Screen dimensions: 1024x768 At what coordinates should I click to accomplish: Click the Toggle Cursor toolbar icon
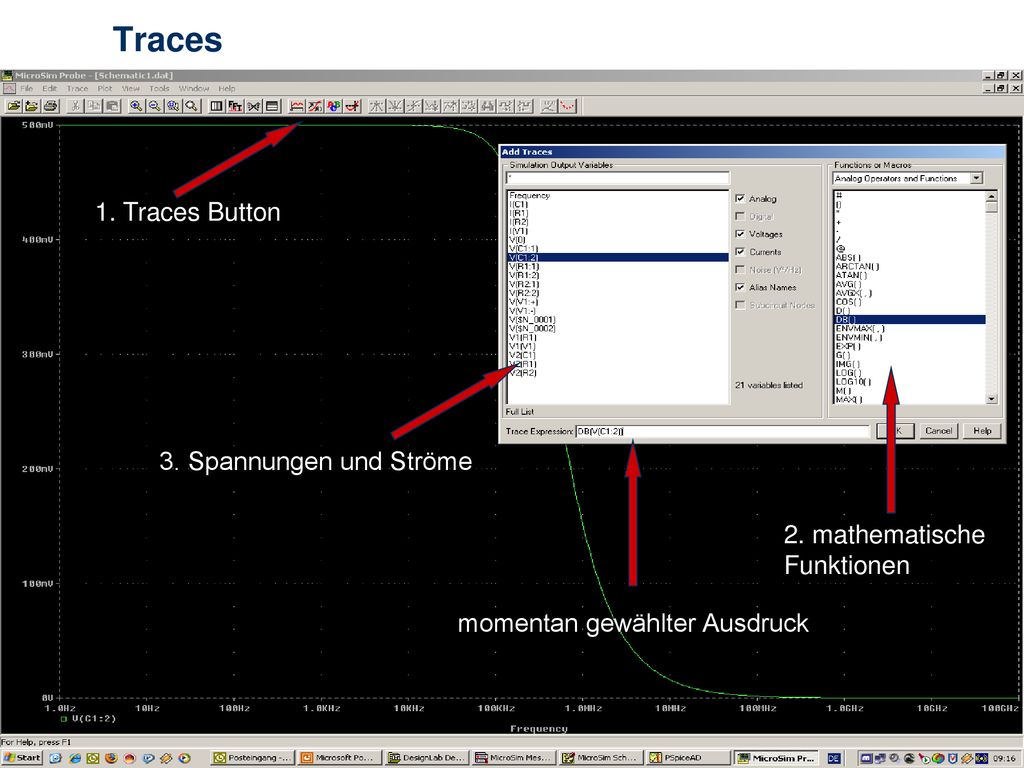353,106
